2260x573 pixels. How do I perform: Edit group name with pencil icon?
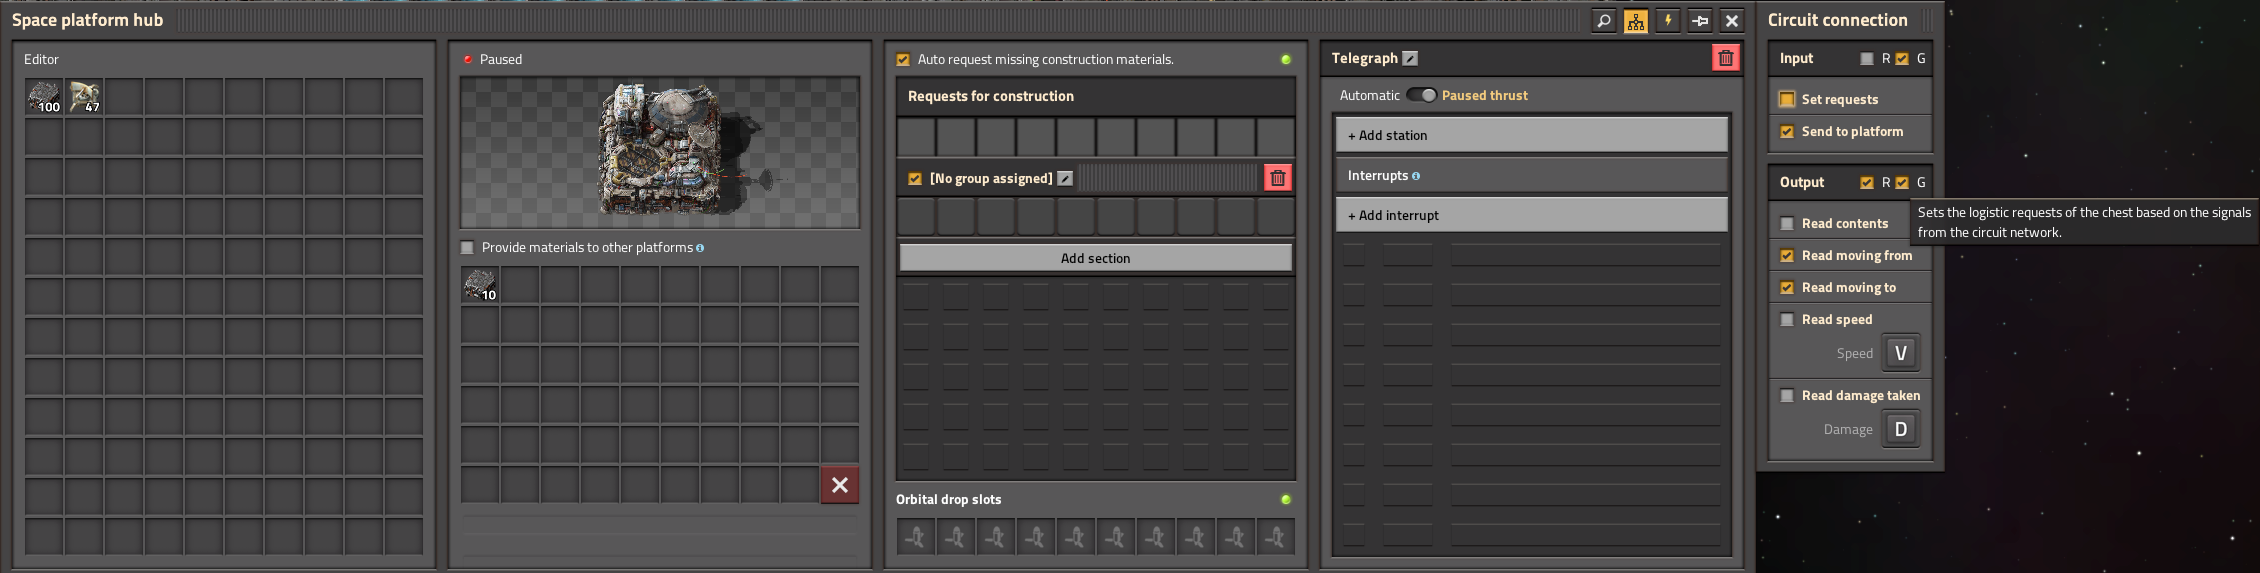(1065, 178)
